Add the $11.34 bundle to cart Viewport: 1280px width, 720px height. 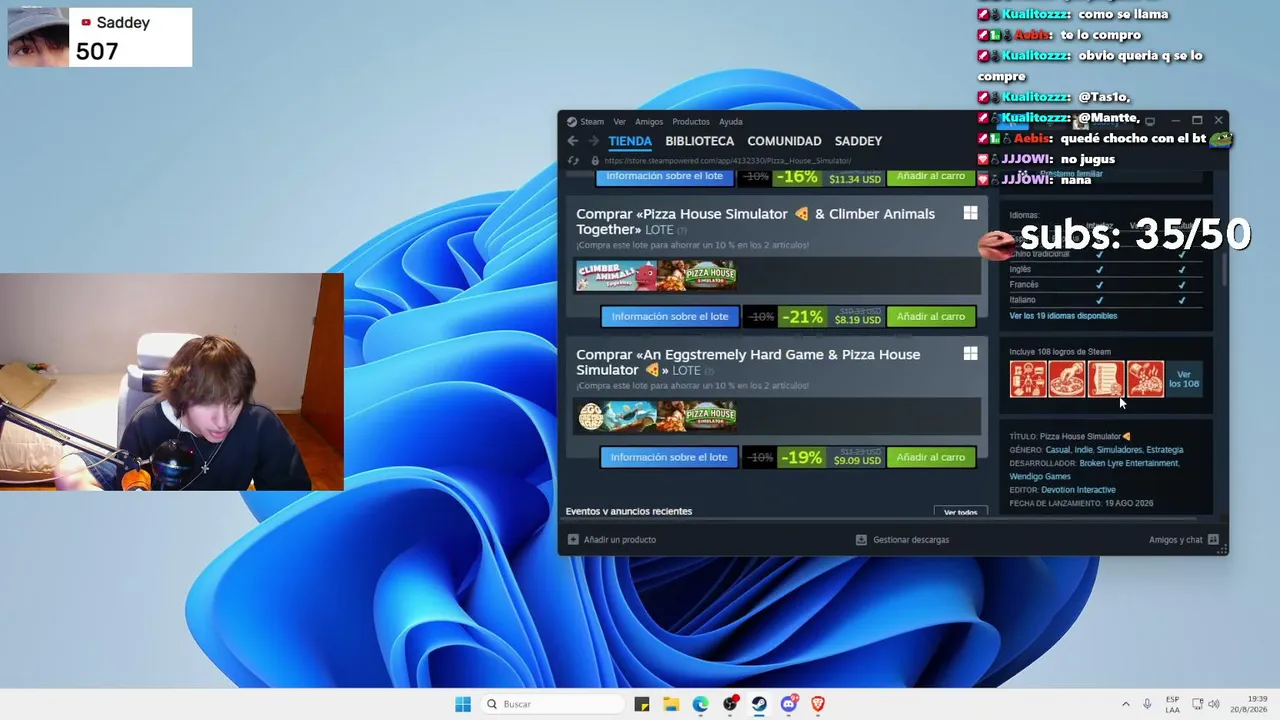pos(931,177)
